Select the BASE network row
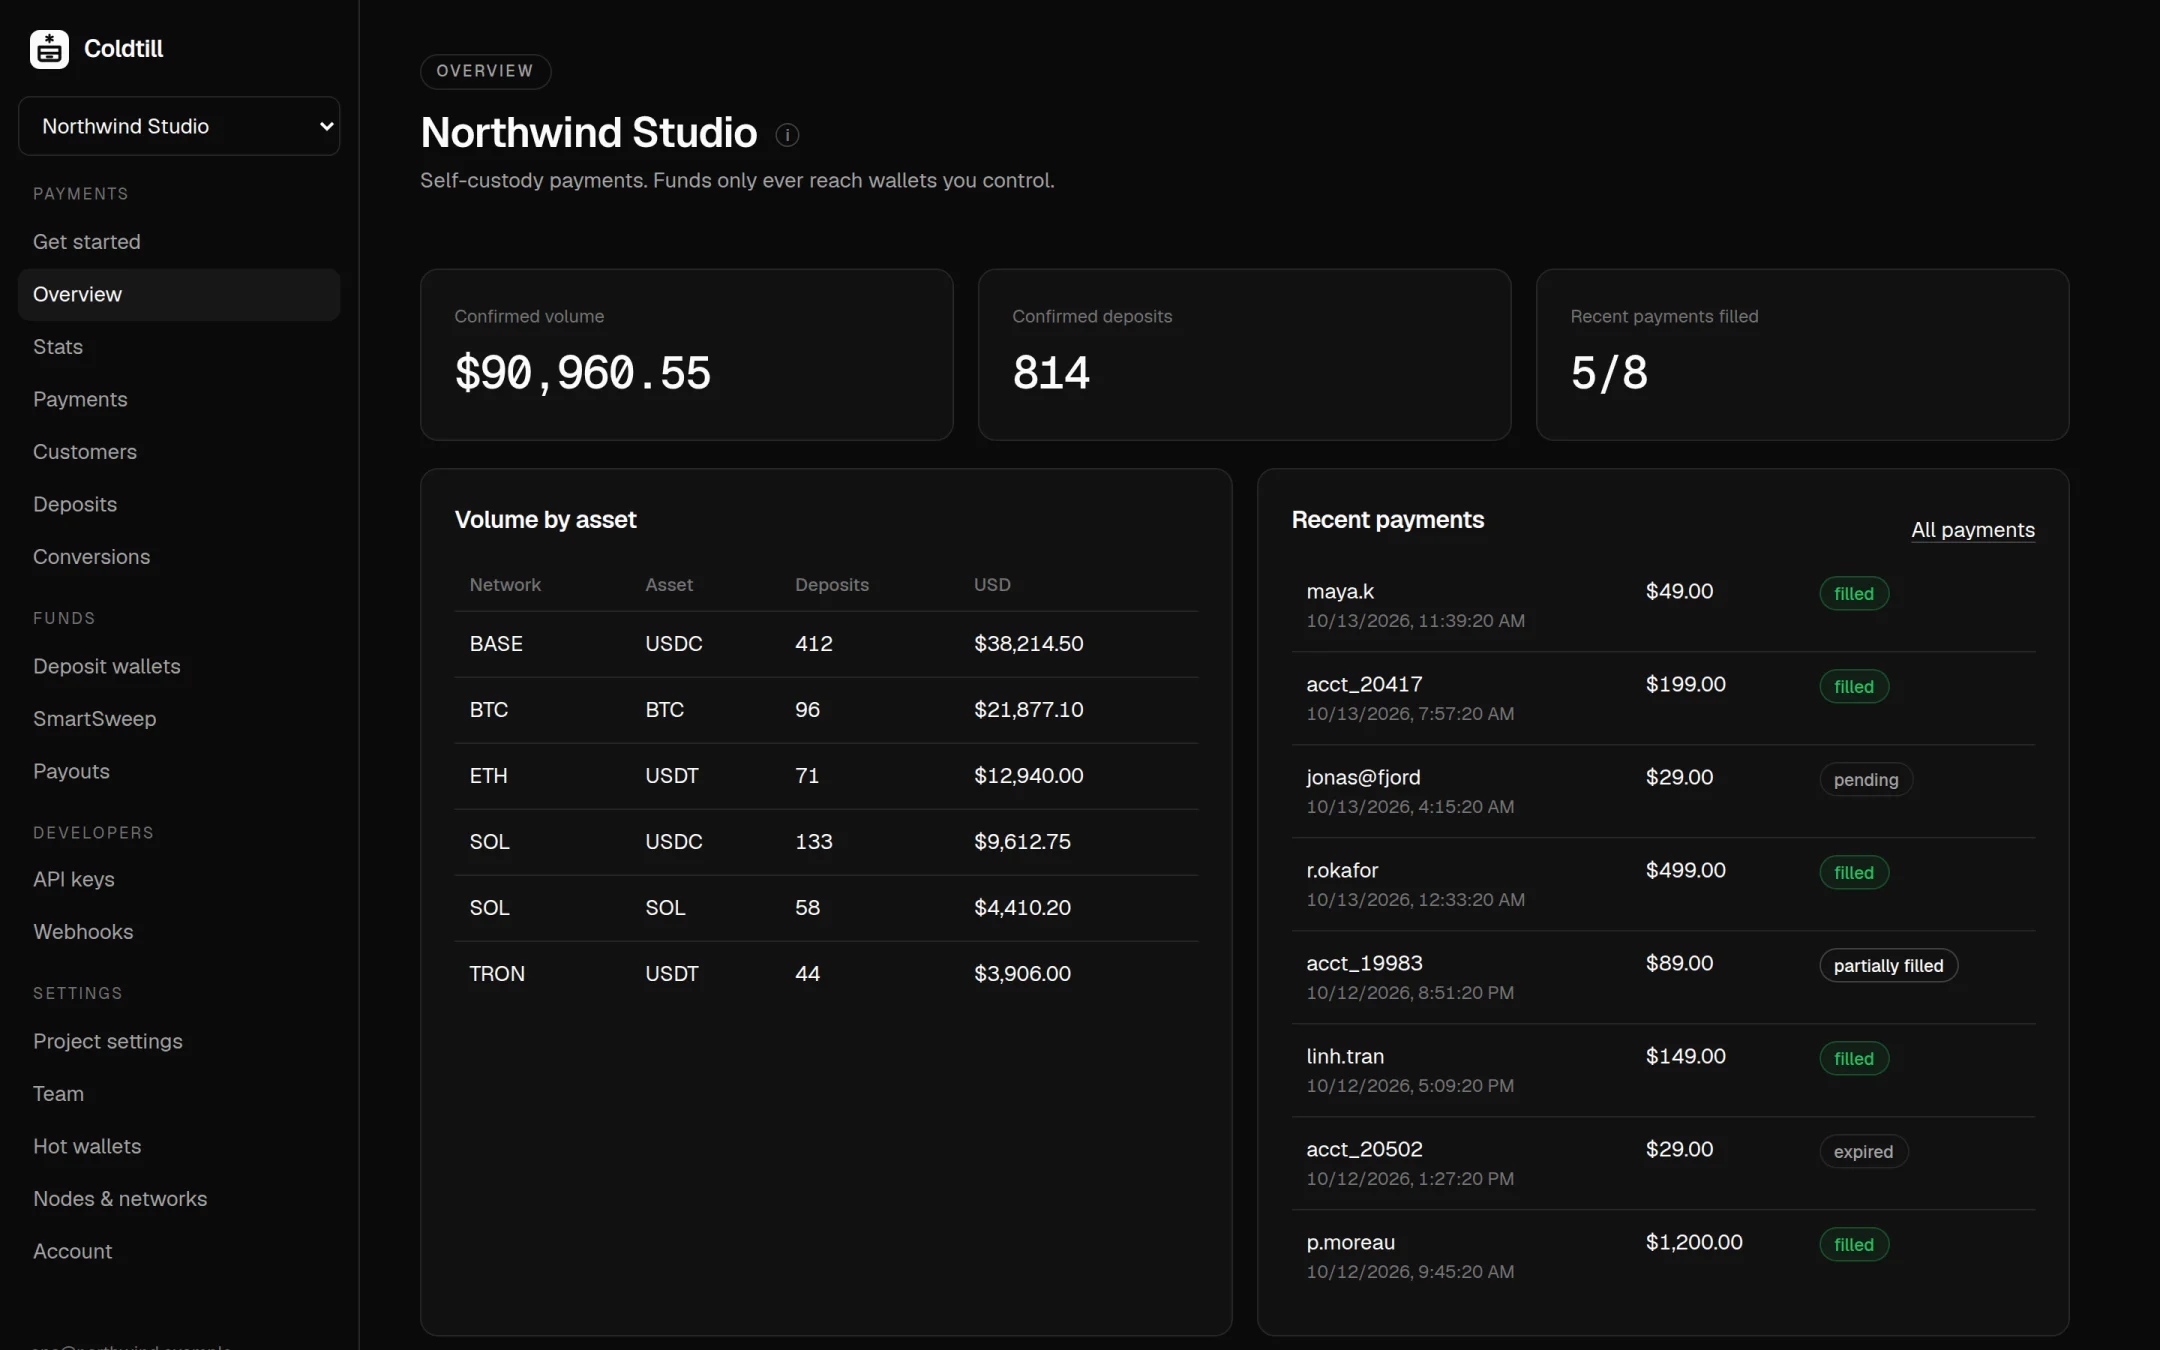The image size is (2160, 1350). (826, 644)
